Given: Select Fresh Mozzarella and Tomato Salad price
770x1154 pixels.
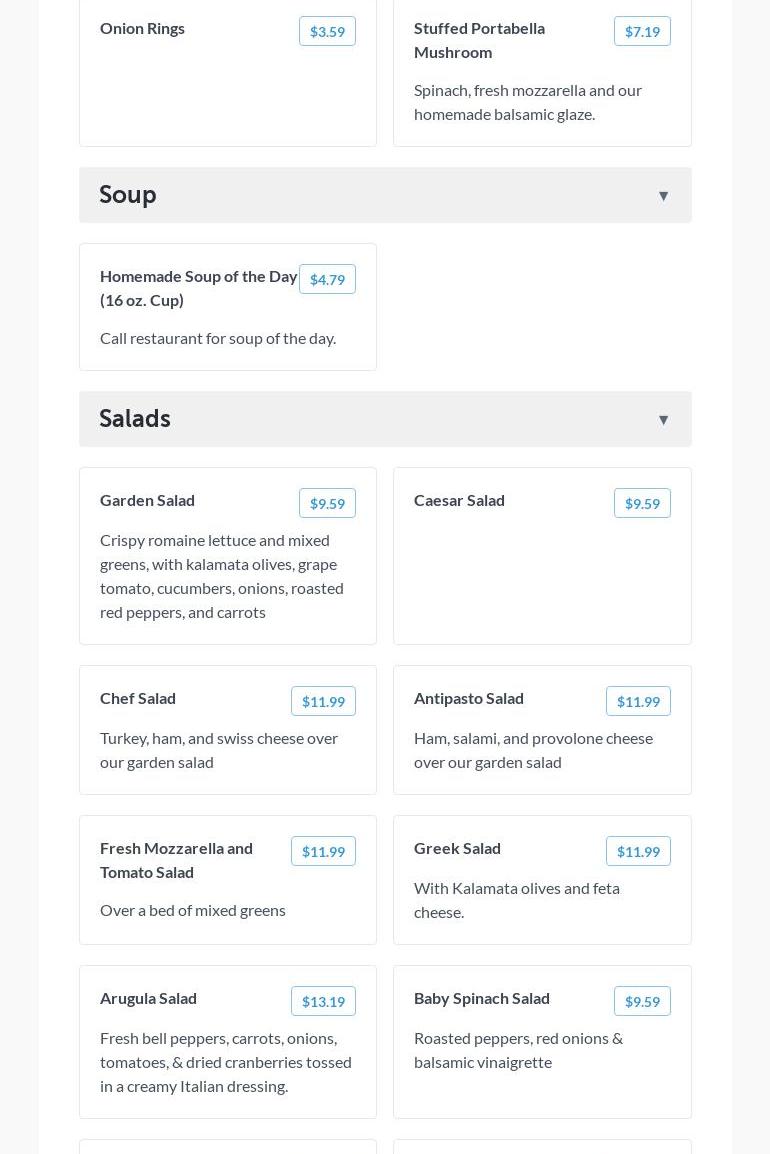Looking at the screenshot, I should pyautogui.click(x=323, y=851).
